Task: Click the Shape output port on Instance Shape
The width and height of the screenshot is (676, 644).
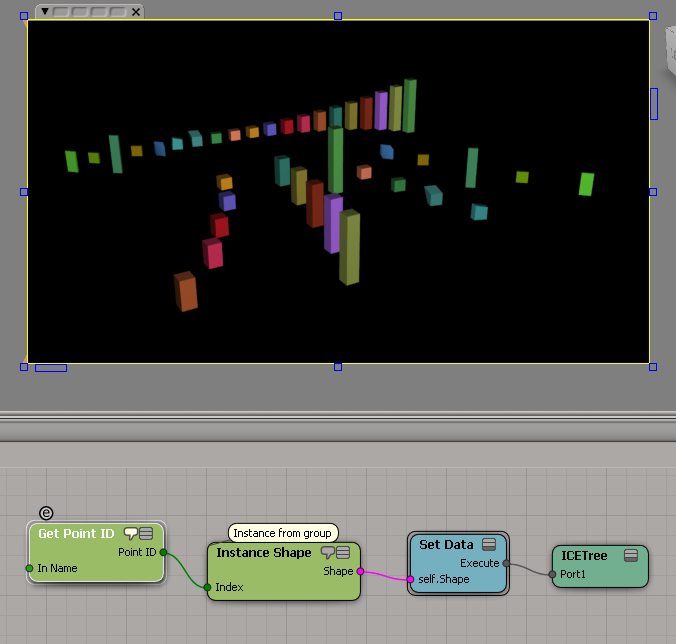Action: click(359, 572)
